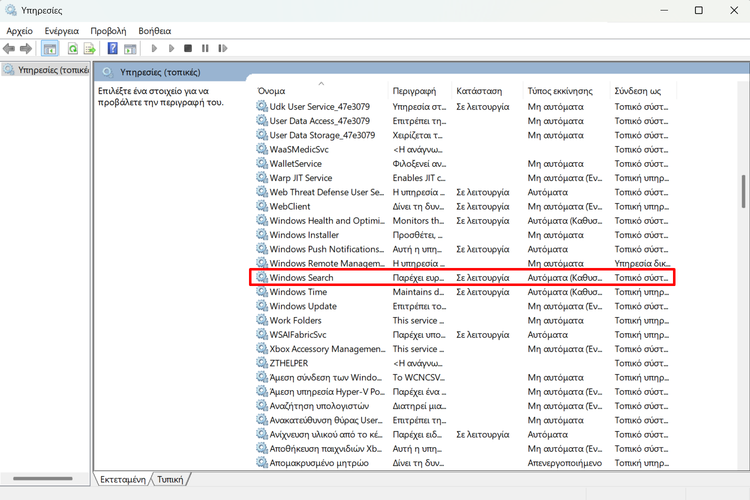
Task: Open the Ενέργεια menu
Action: tap(62, 31)
